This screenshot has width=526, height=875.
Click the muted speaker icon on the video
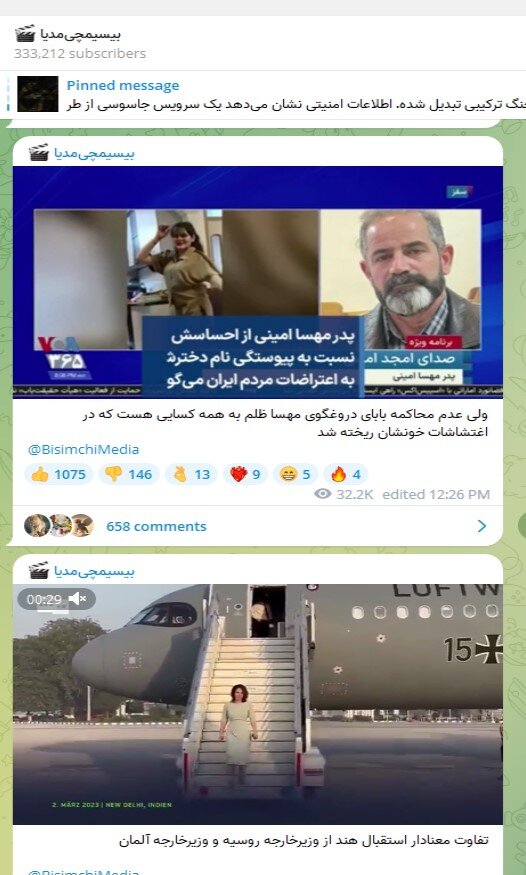click(x=77, y=599)
